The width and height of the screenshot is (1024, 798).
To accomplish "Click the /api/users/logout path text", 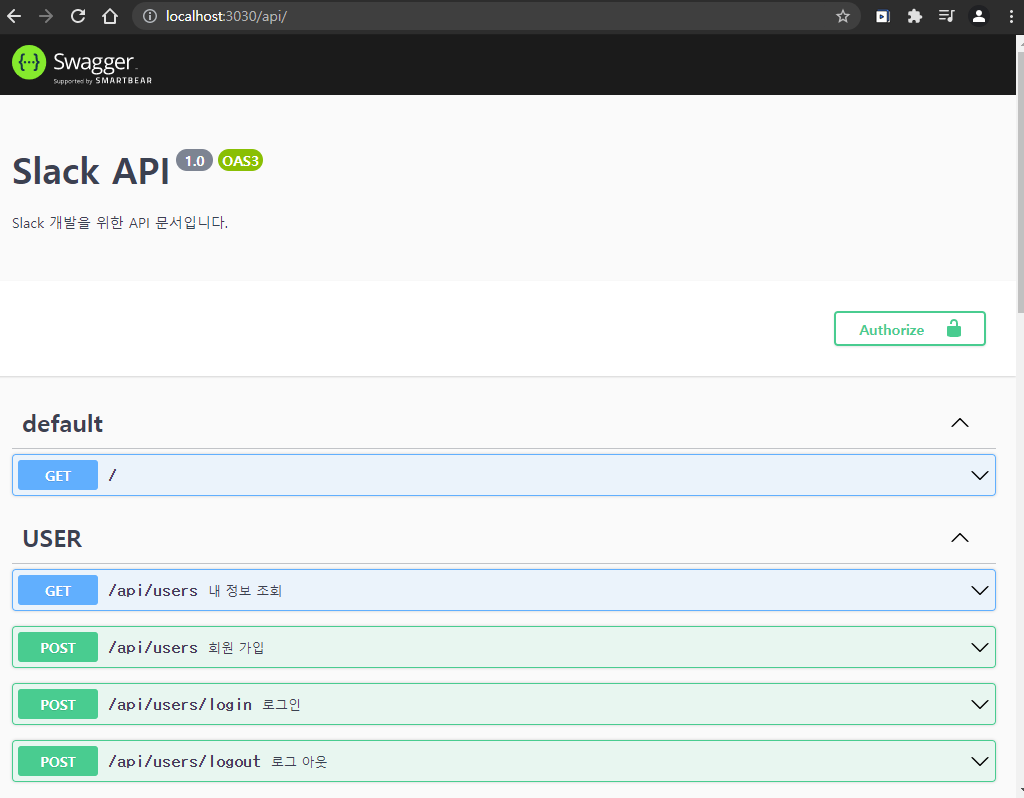I will tap(184, 761).
